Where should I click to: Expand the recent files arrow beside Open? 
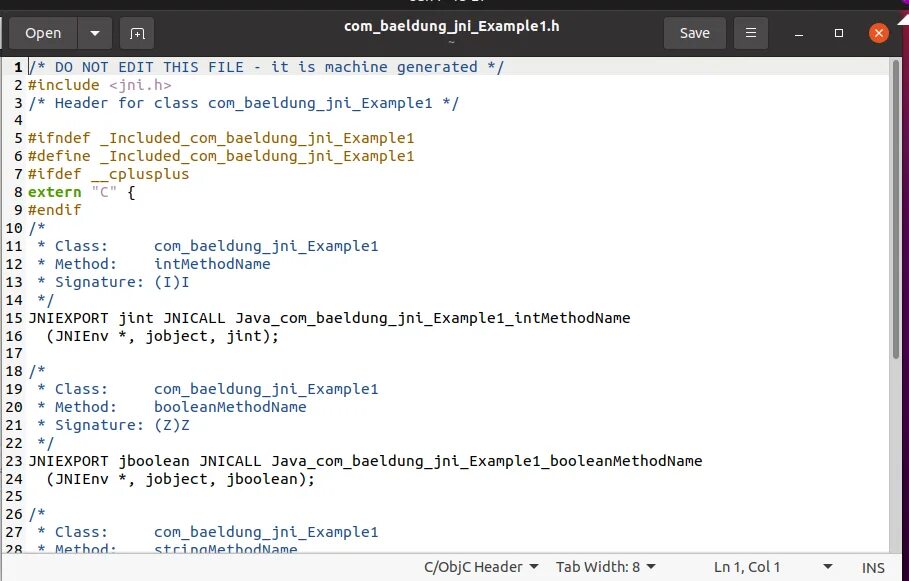[95, 33]
